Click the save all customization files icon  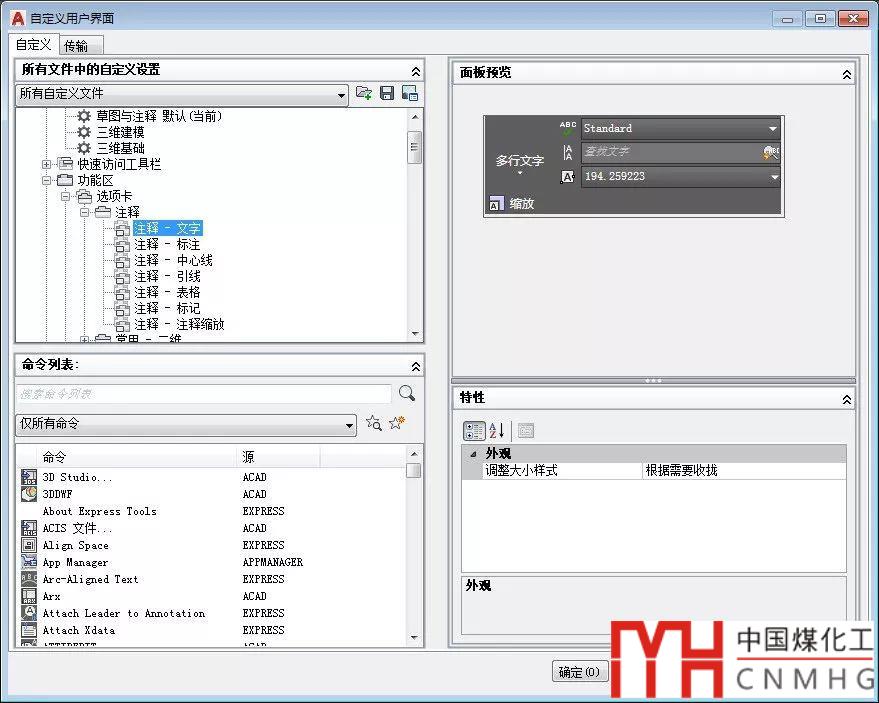(387, 93)
